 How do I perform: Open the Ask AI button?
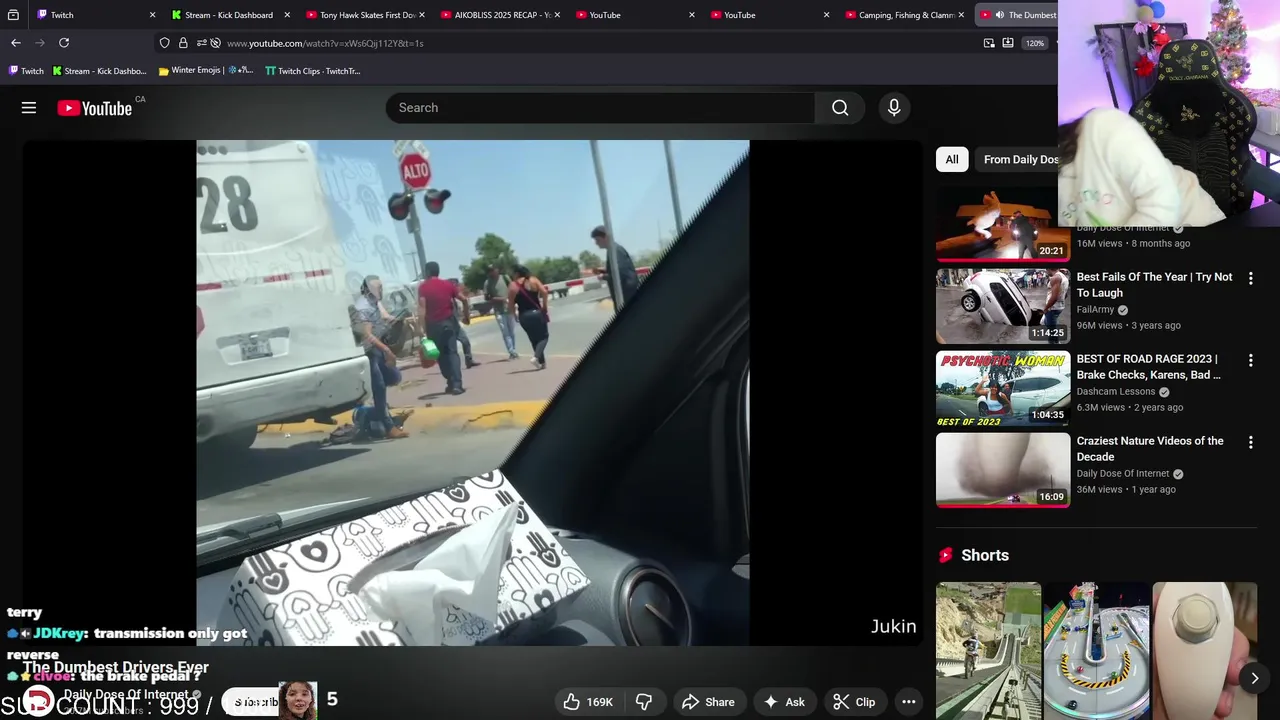tap(784, 702)
